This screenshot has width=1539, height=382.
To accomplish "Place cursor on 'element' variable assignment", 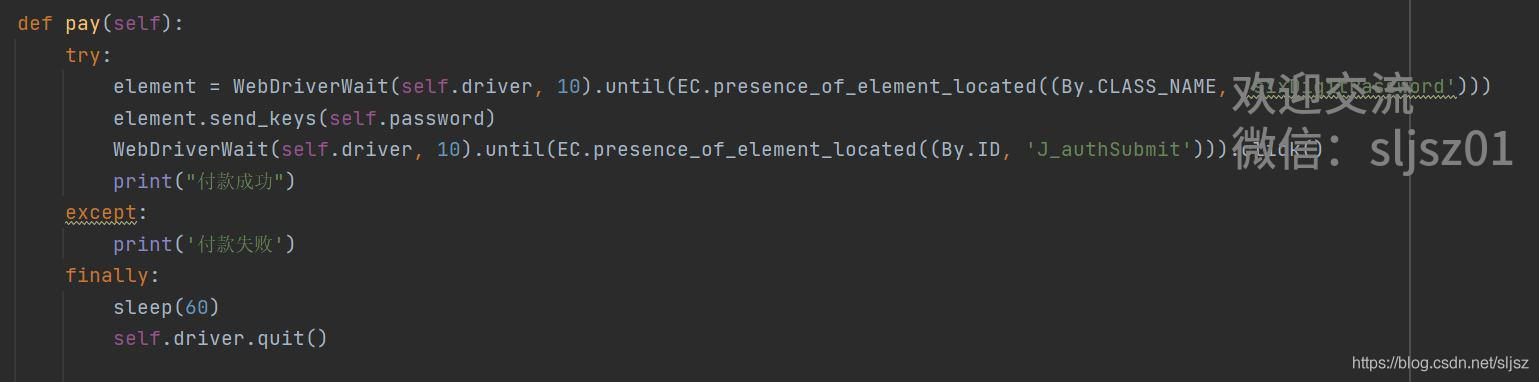I will (155, 86).
